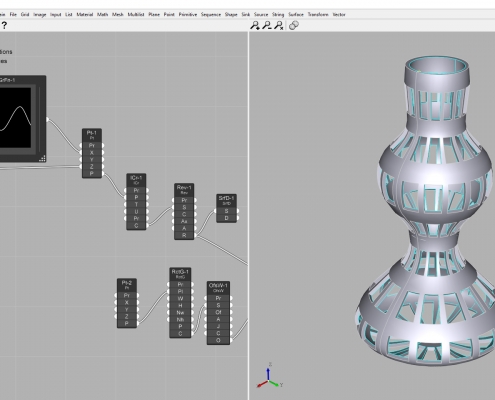The width and height of the screenshot is (495, 400).
Task: Click the zoom in magnifier icon
Action: pos(255,26)
